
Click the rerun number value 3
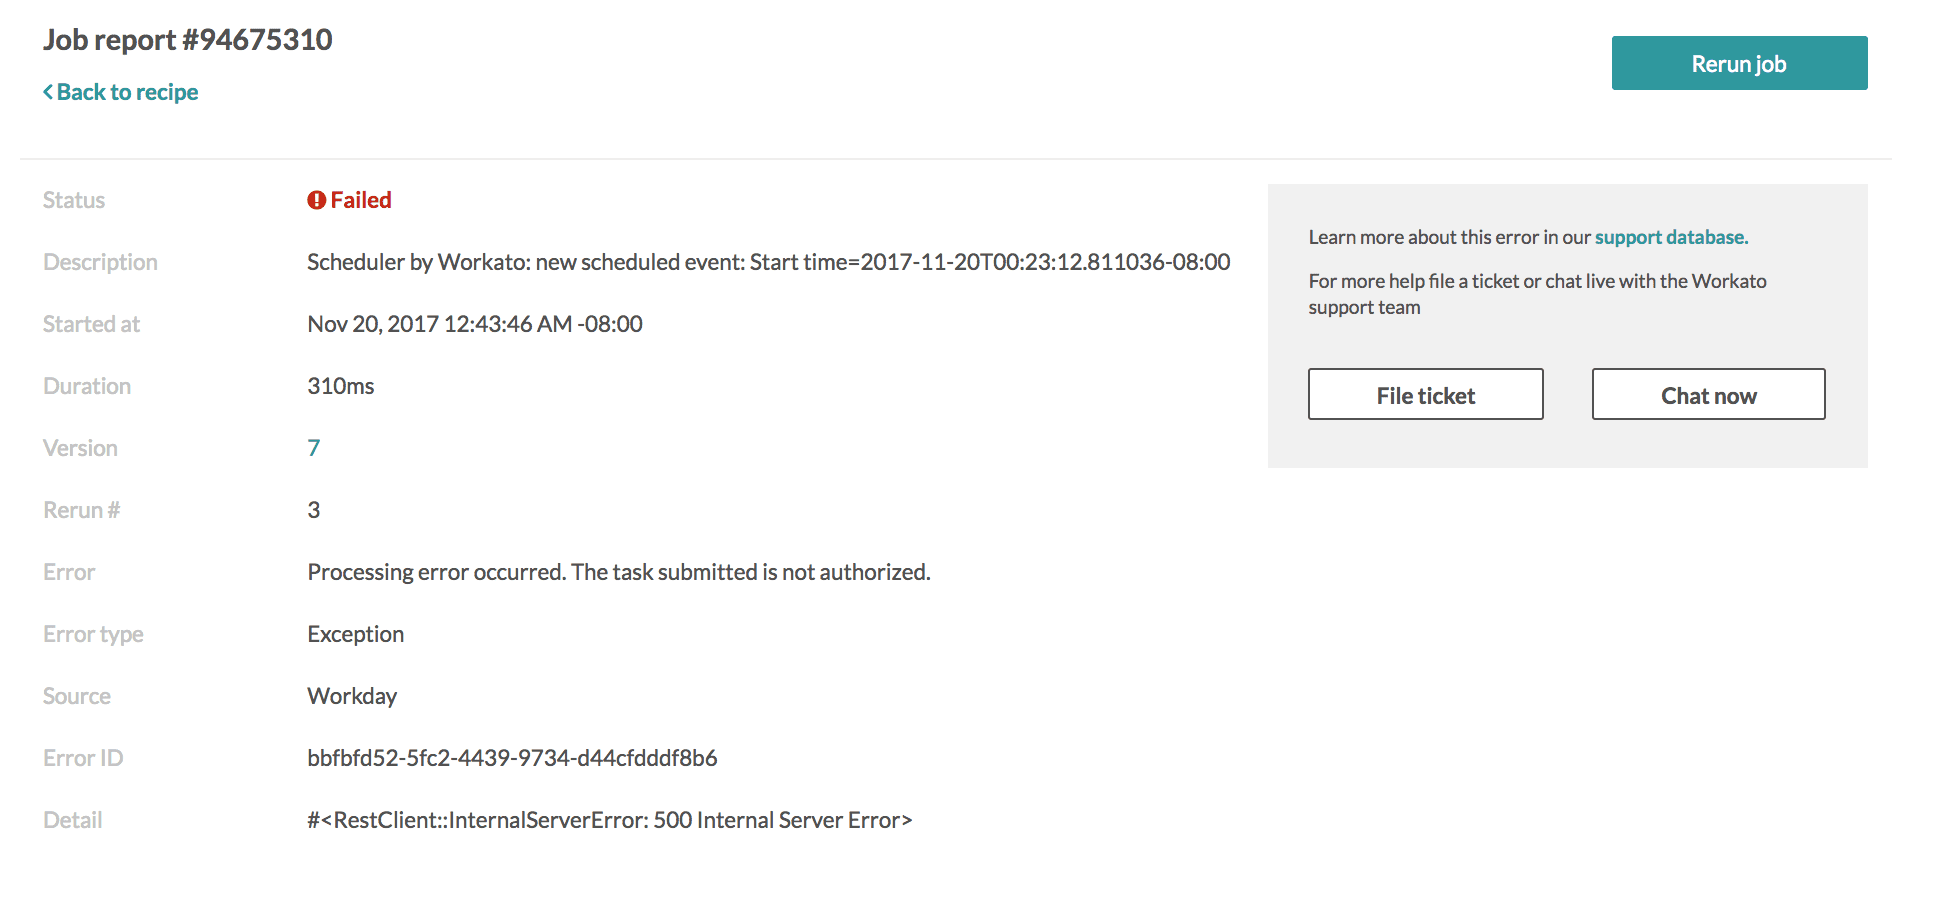coord(314,510)
